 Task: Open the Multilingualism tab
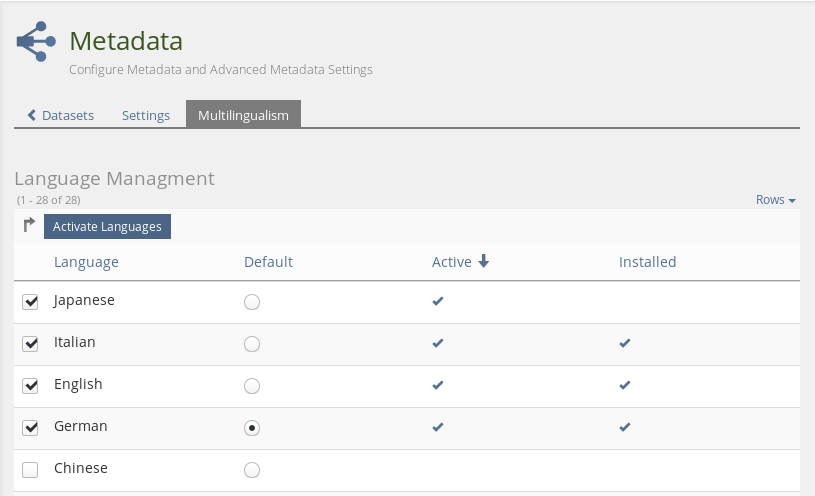coord(243,115)
